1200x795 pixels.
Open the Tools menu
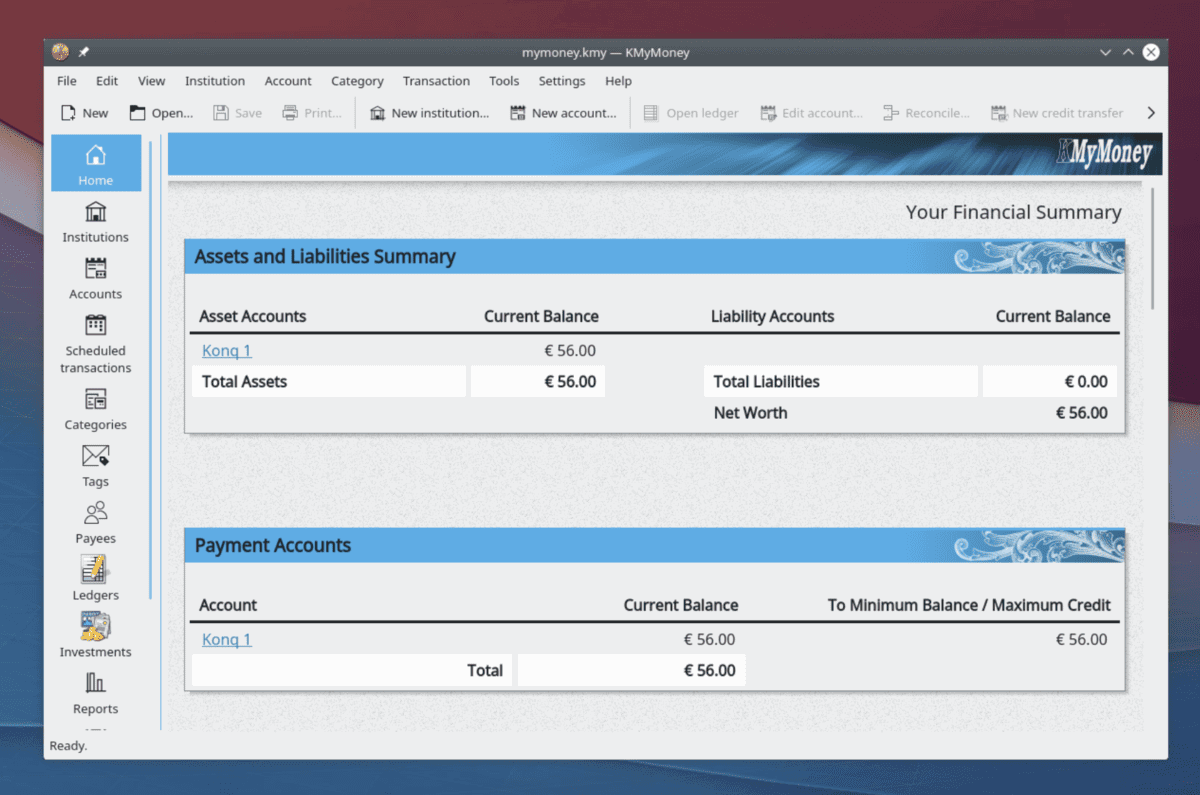[504, 81]
